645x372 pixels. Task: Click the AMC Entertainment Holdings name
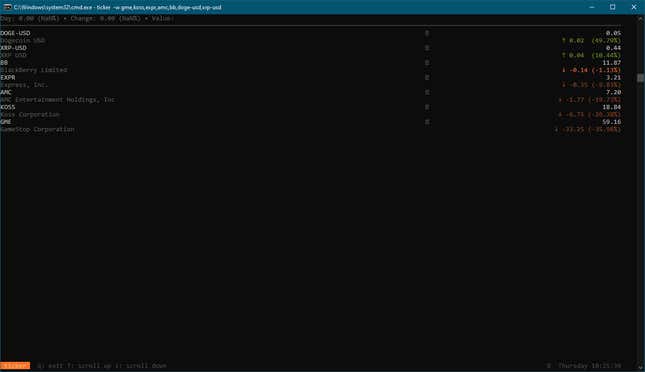58,100
